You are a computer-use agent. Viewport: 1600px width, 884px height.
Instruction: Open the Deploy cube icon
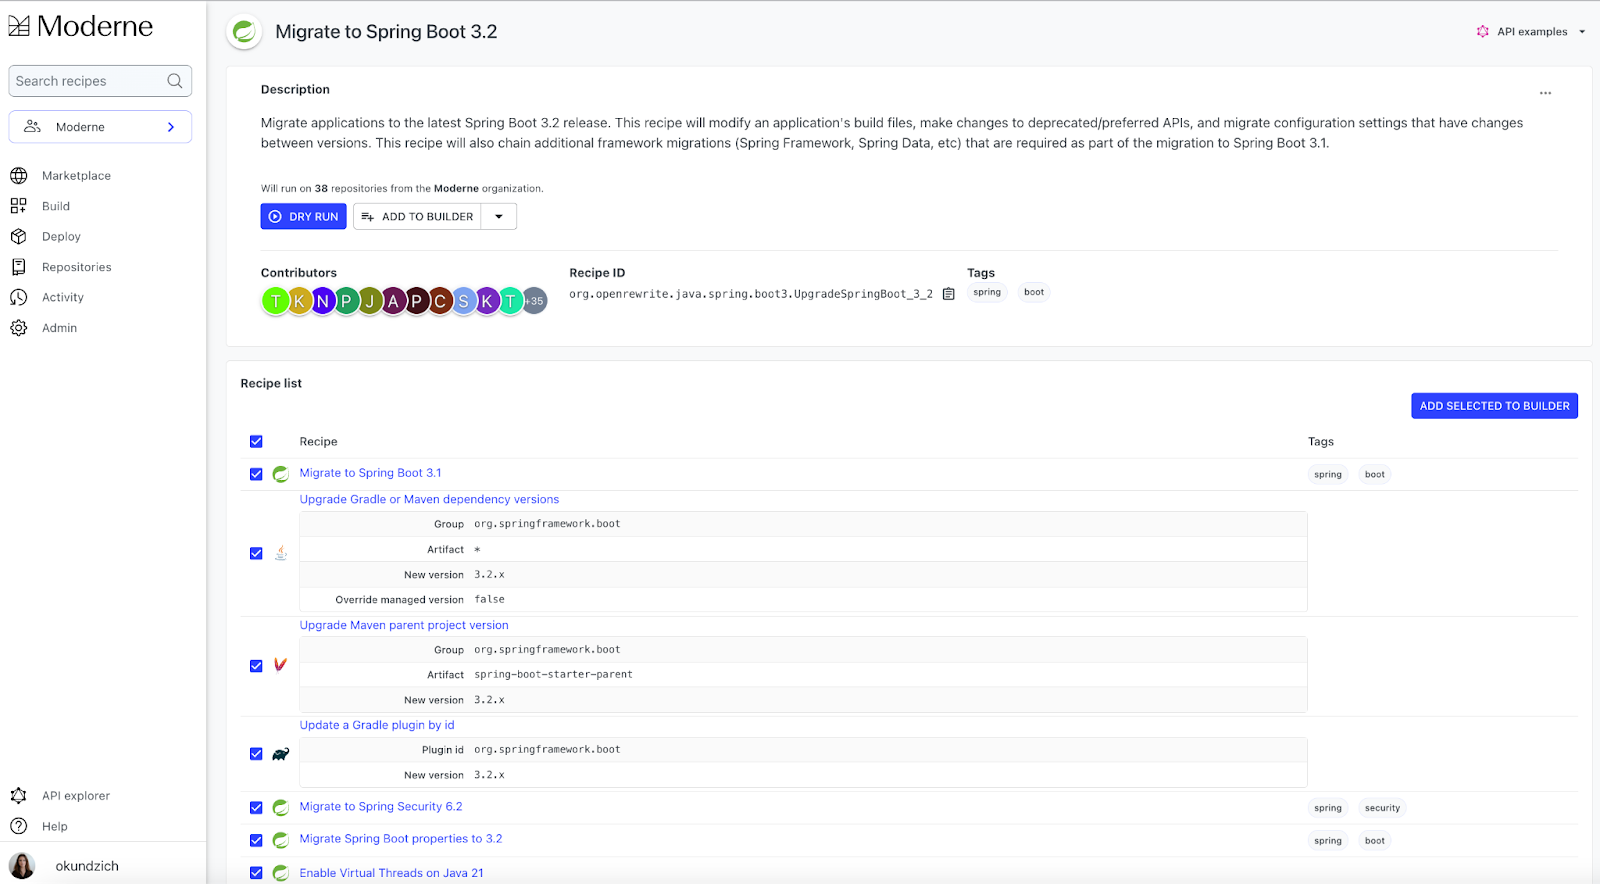(18, 237)
